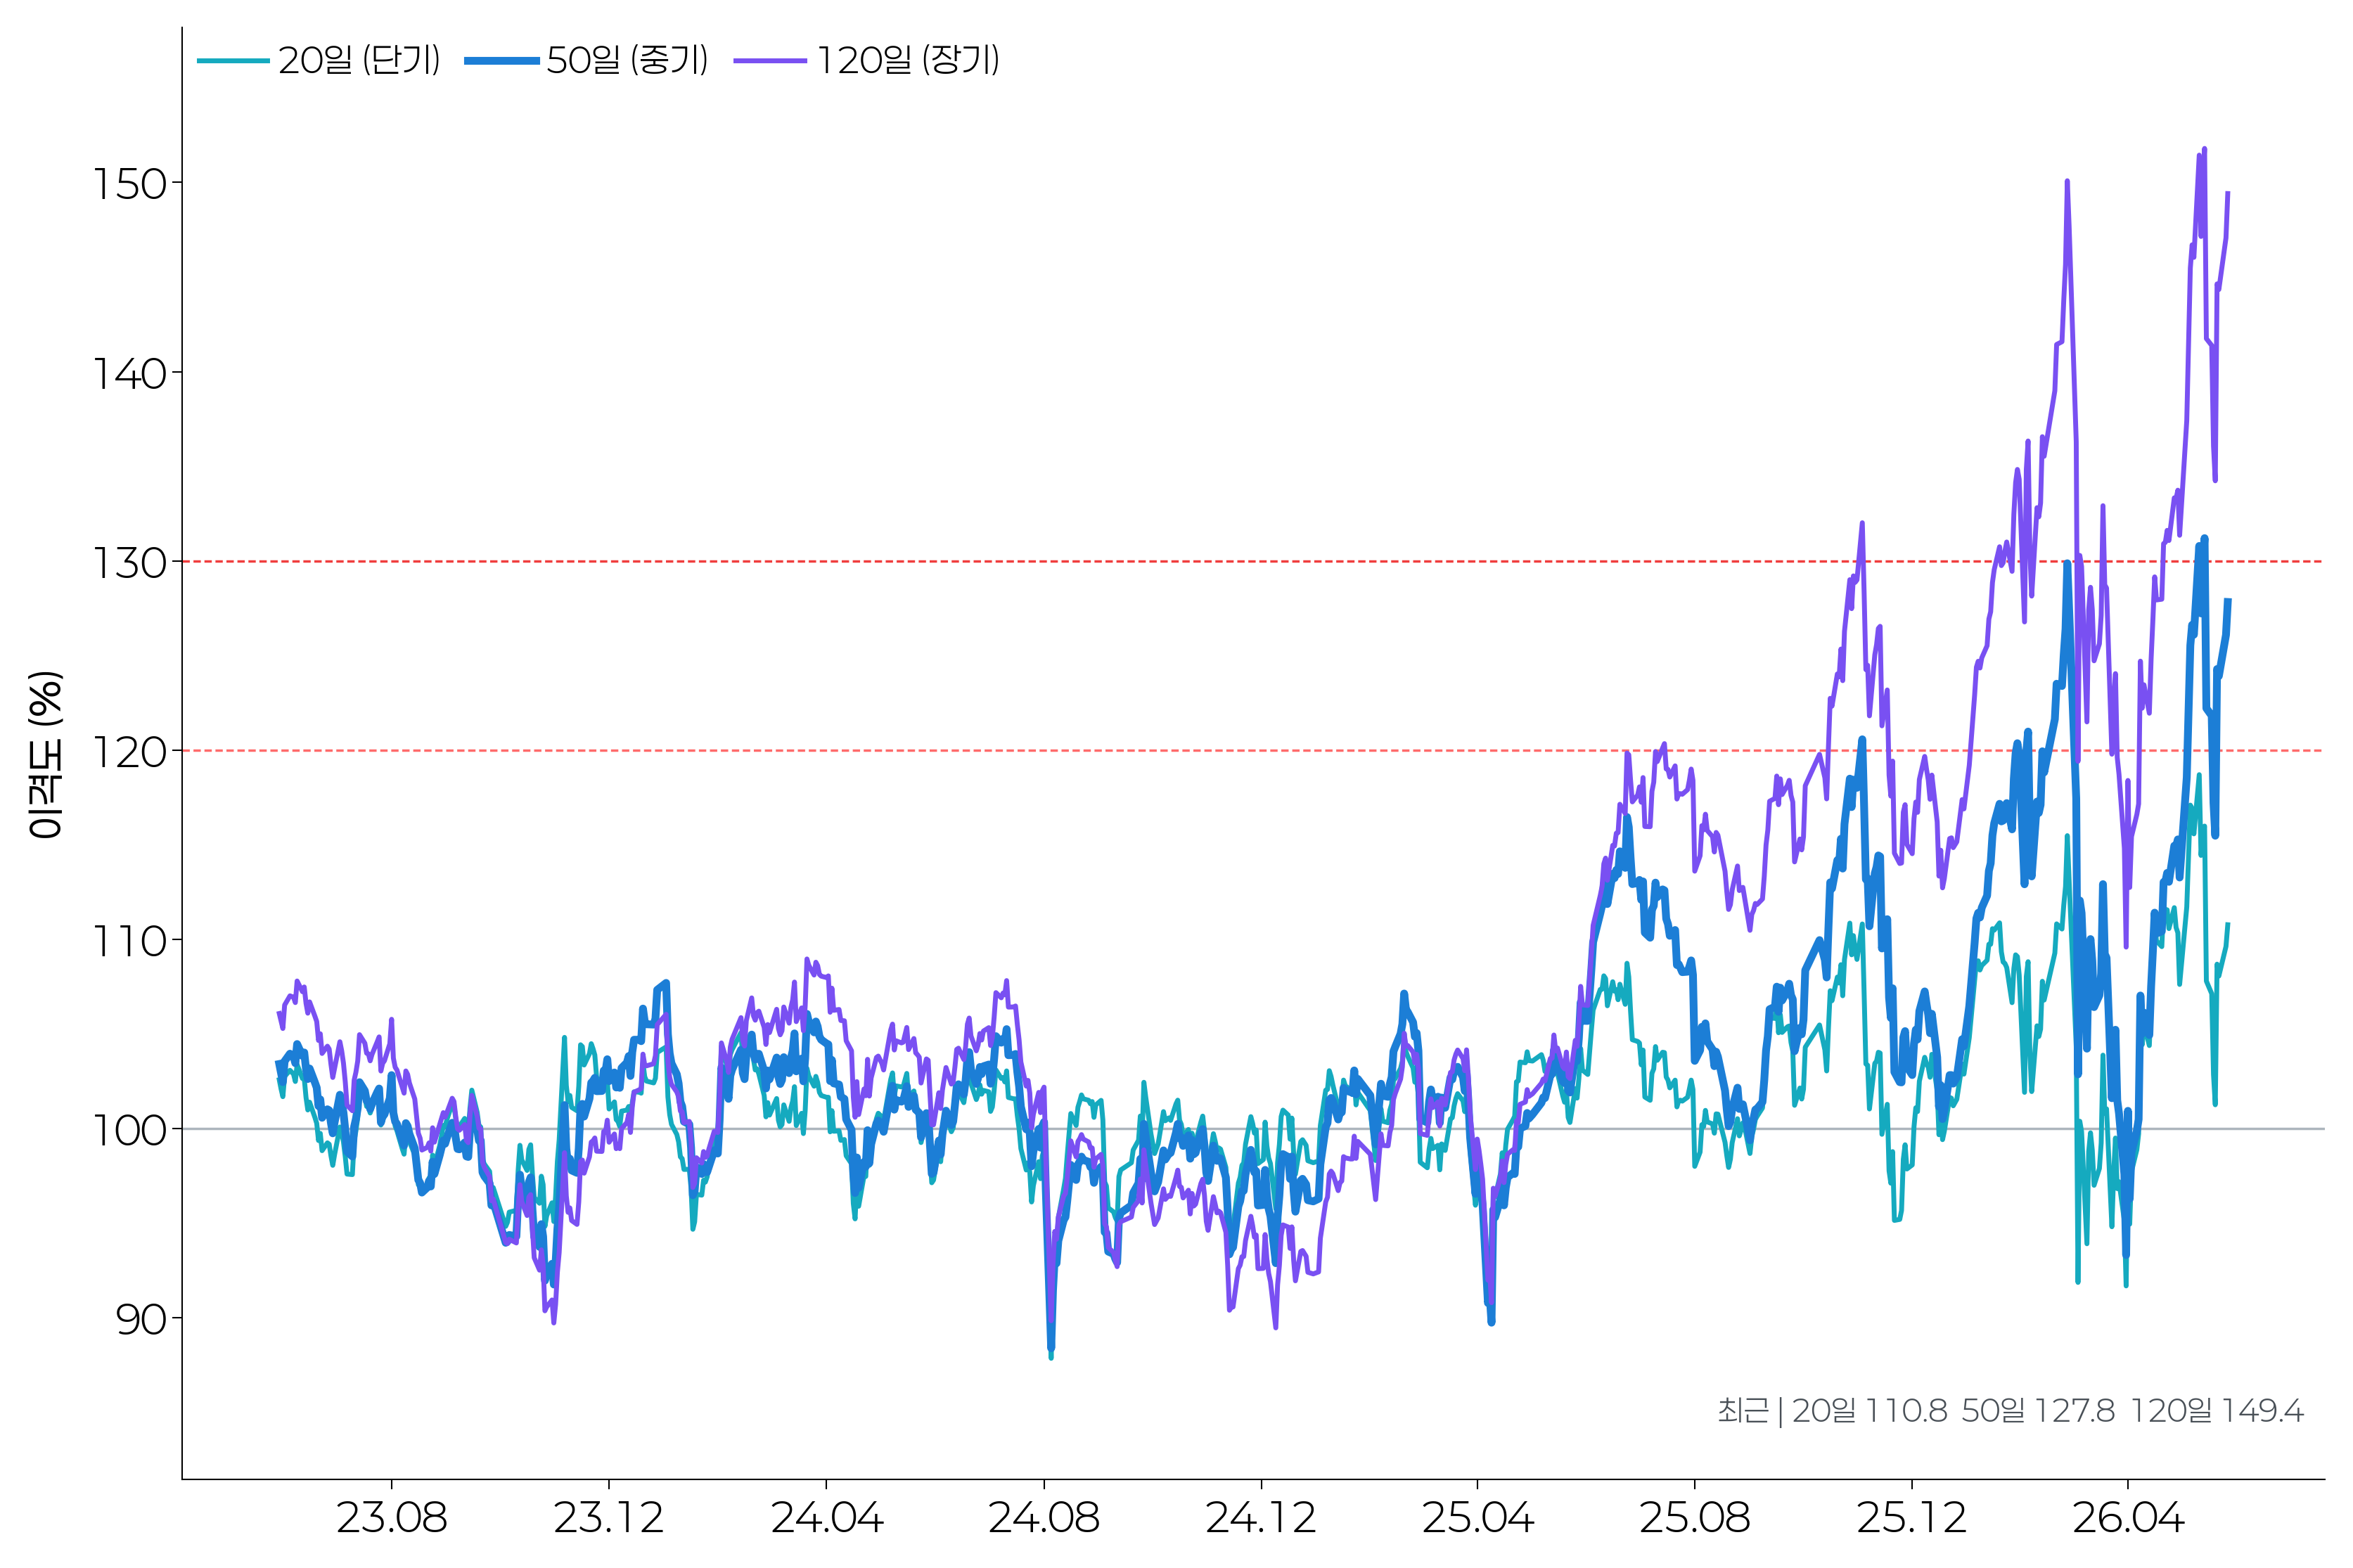This screenshot has width=2353, height=1568.
Task: Click the 150 y-axis tick label
Action: pos(129,184)
